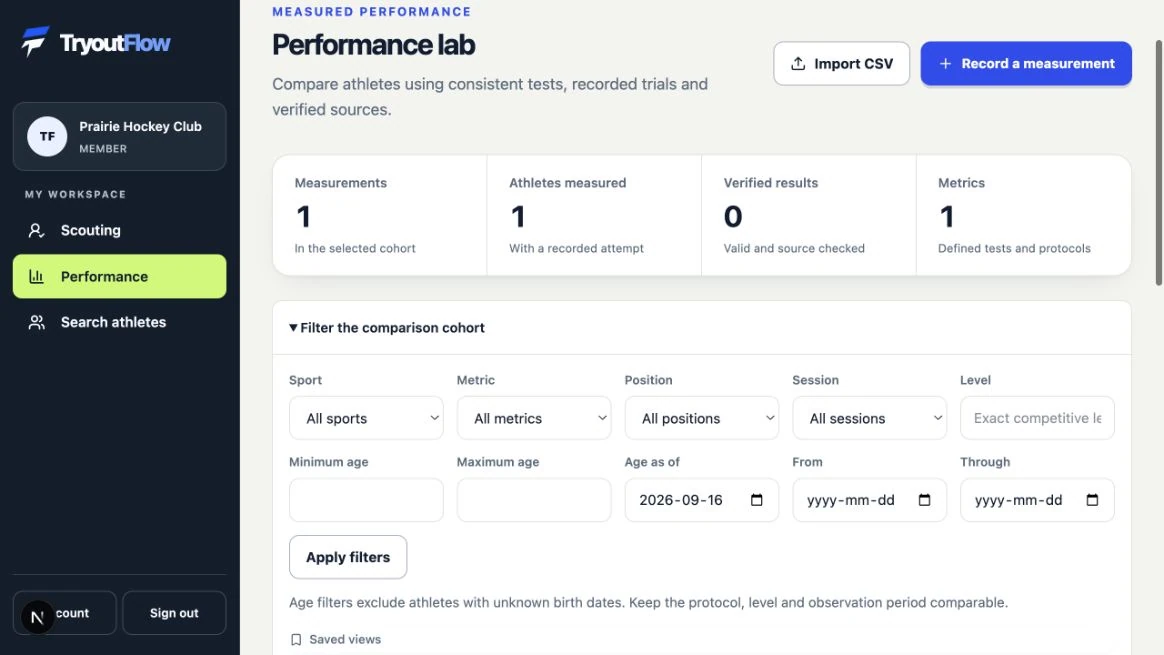Open the Position dropdown showing All positions
Screen dimensions: 1164x655
(702, 418)
